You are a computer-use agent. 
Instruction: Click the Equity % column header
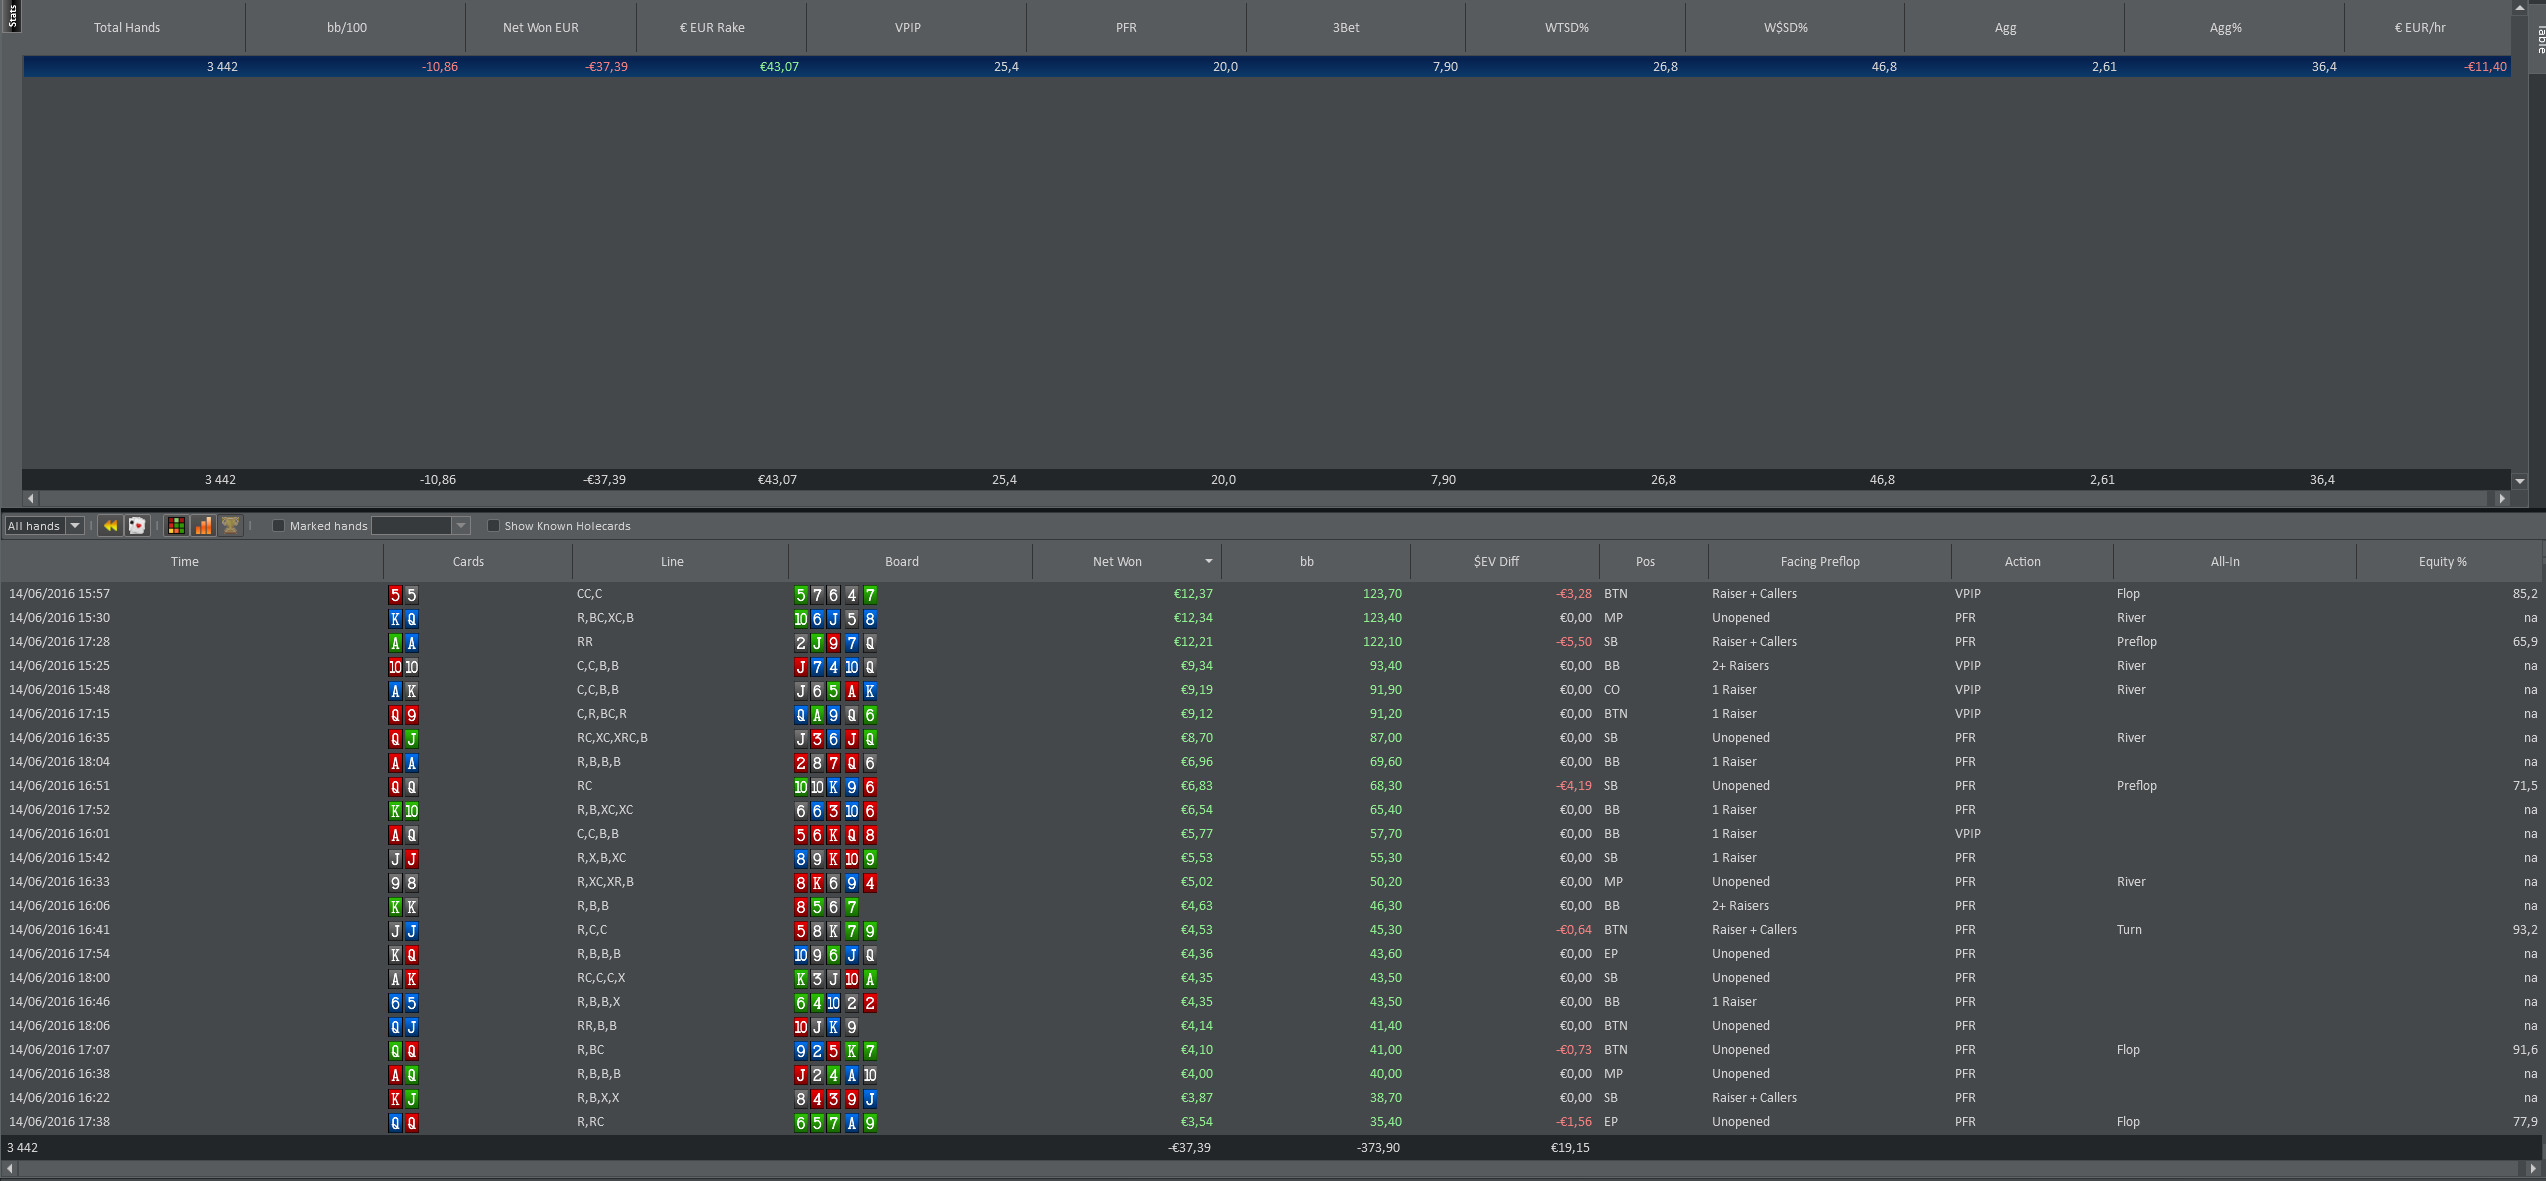[x=2441, y=562]
